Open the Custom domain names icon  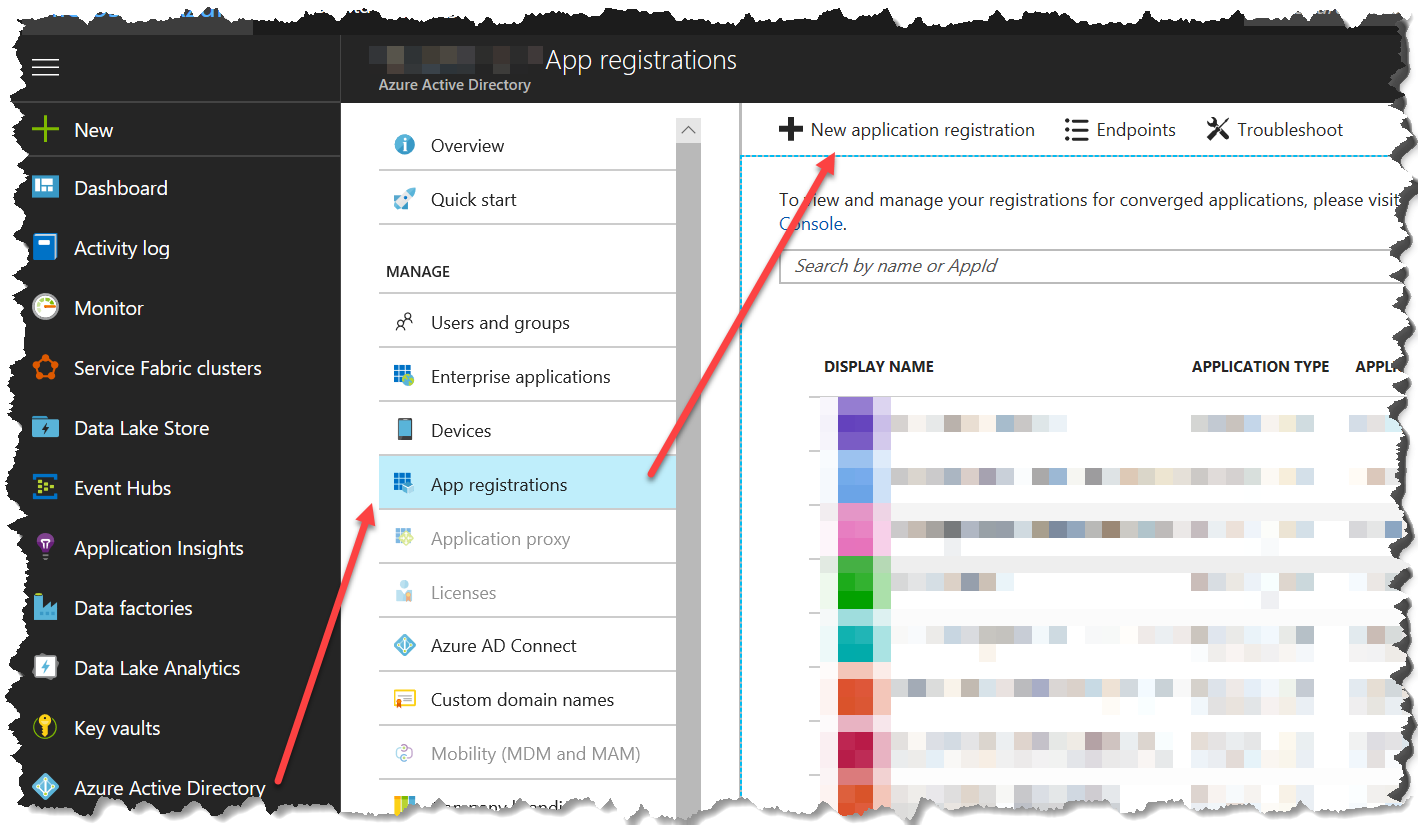point(405,699)
